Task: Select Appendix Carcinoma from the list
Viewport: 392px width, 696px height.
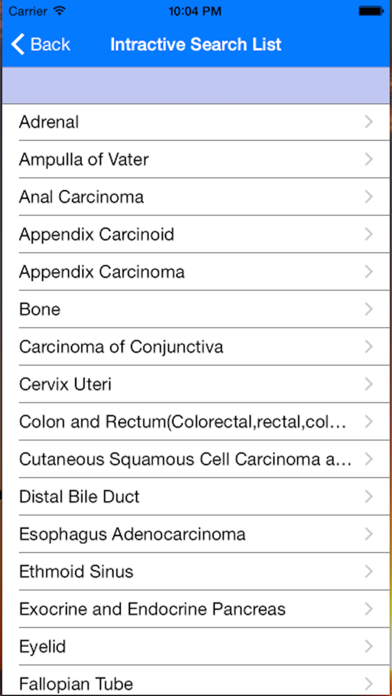Action: (x=196, y=272)
